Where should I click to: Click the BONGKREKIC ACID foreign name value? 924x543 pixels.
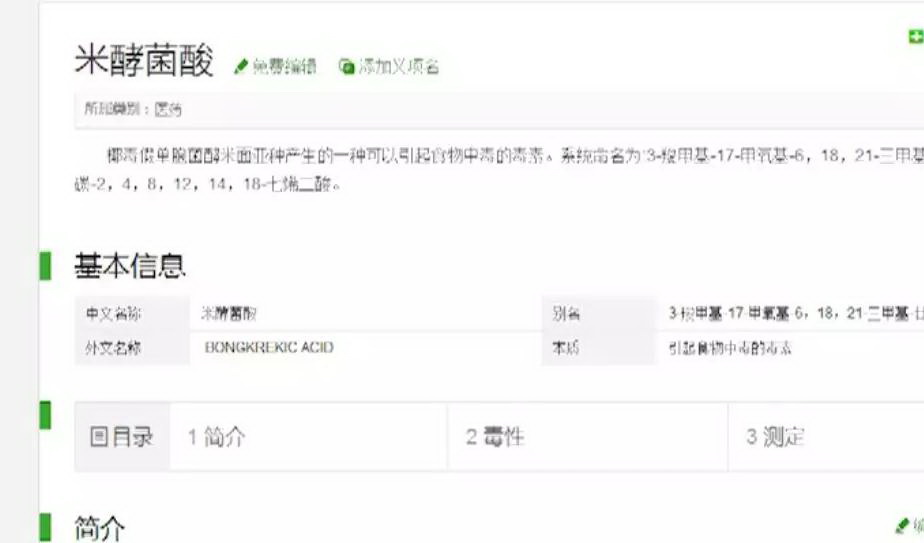click(269, 347)
